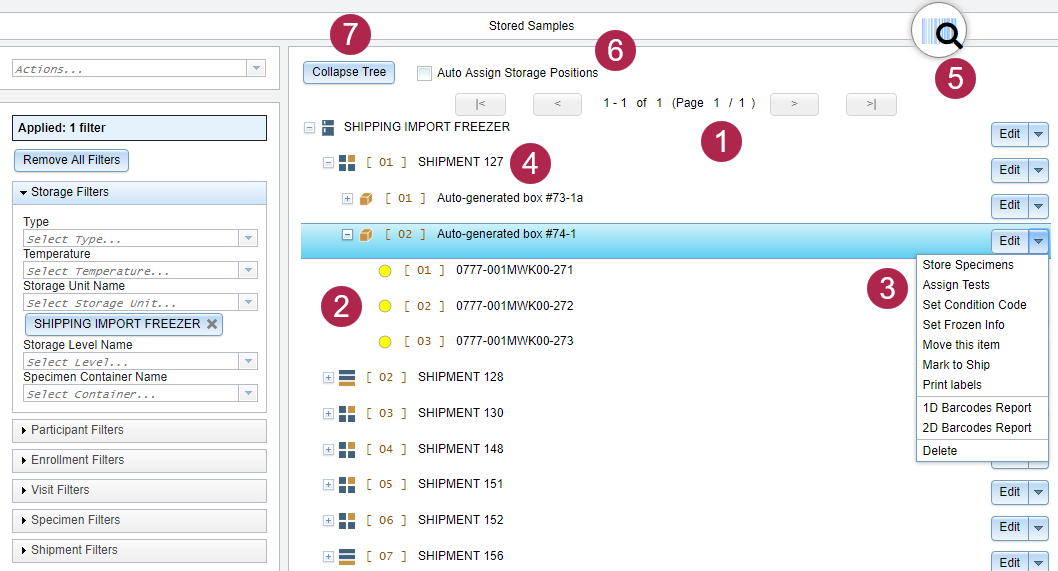Click the SHIPMENT 156 rack icon
This screenshot has height=571, width=1058.
pyautogui.click(x=347, y=556)
